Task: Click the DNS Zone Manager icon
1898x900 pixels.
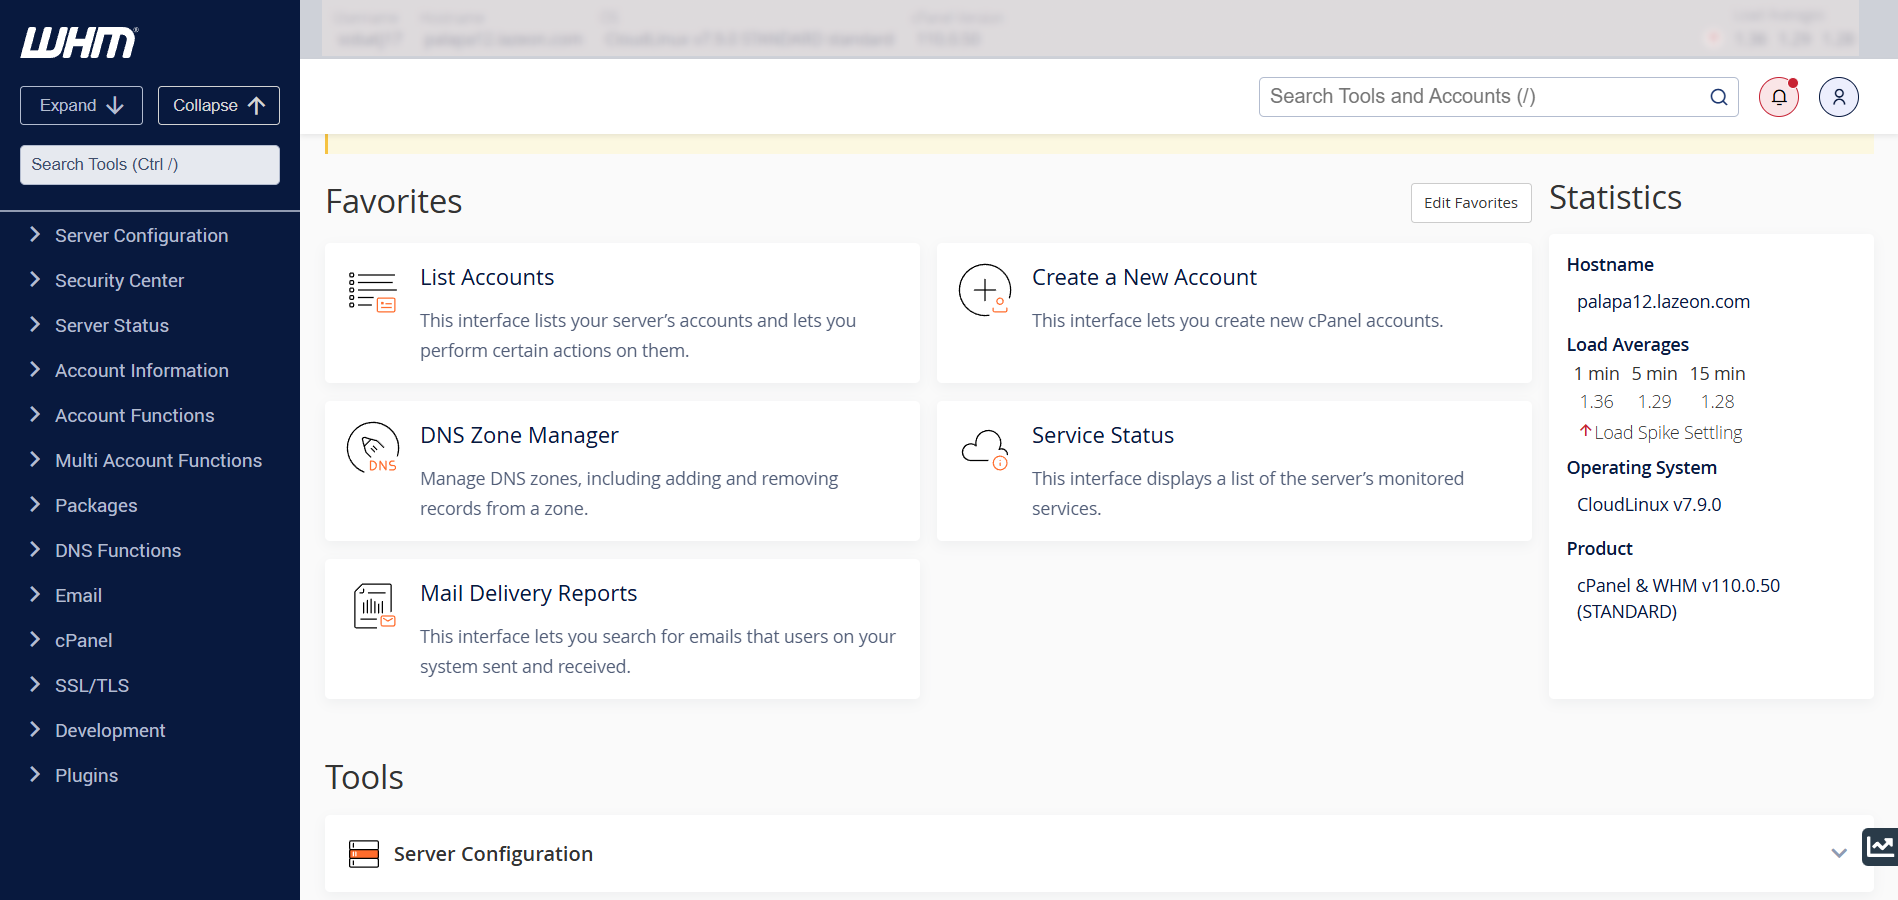Action: click(373, 448)
